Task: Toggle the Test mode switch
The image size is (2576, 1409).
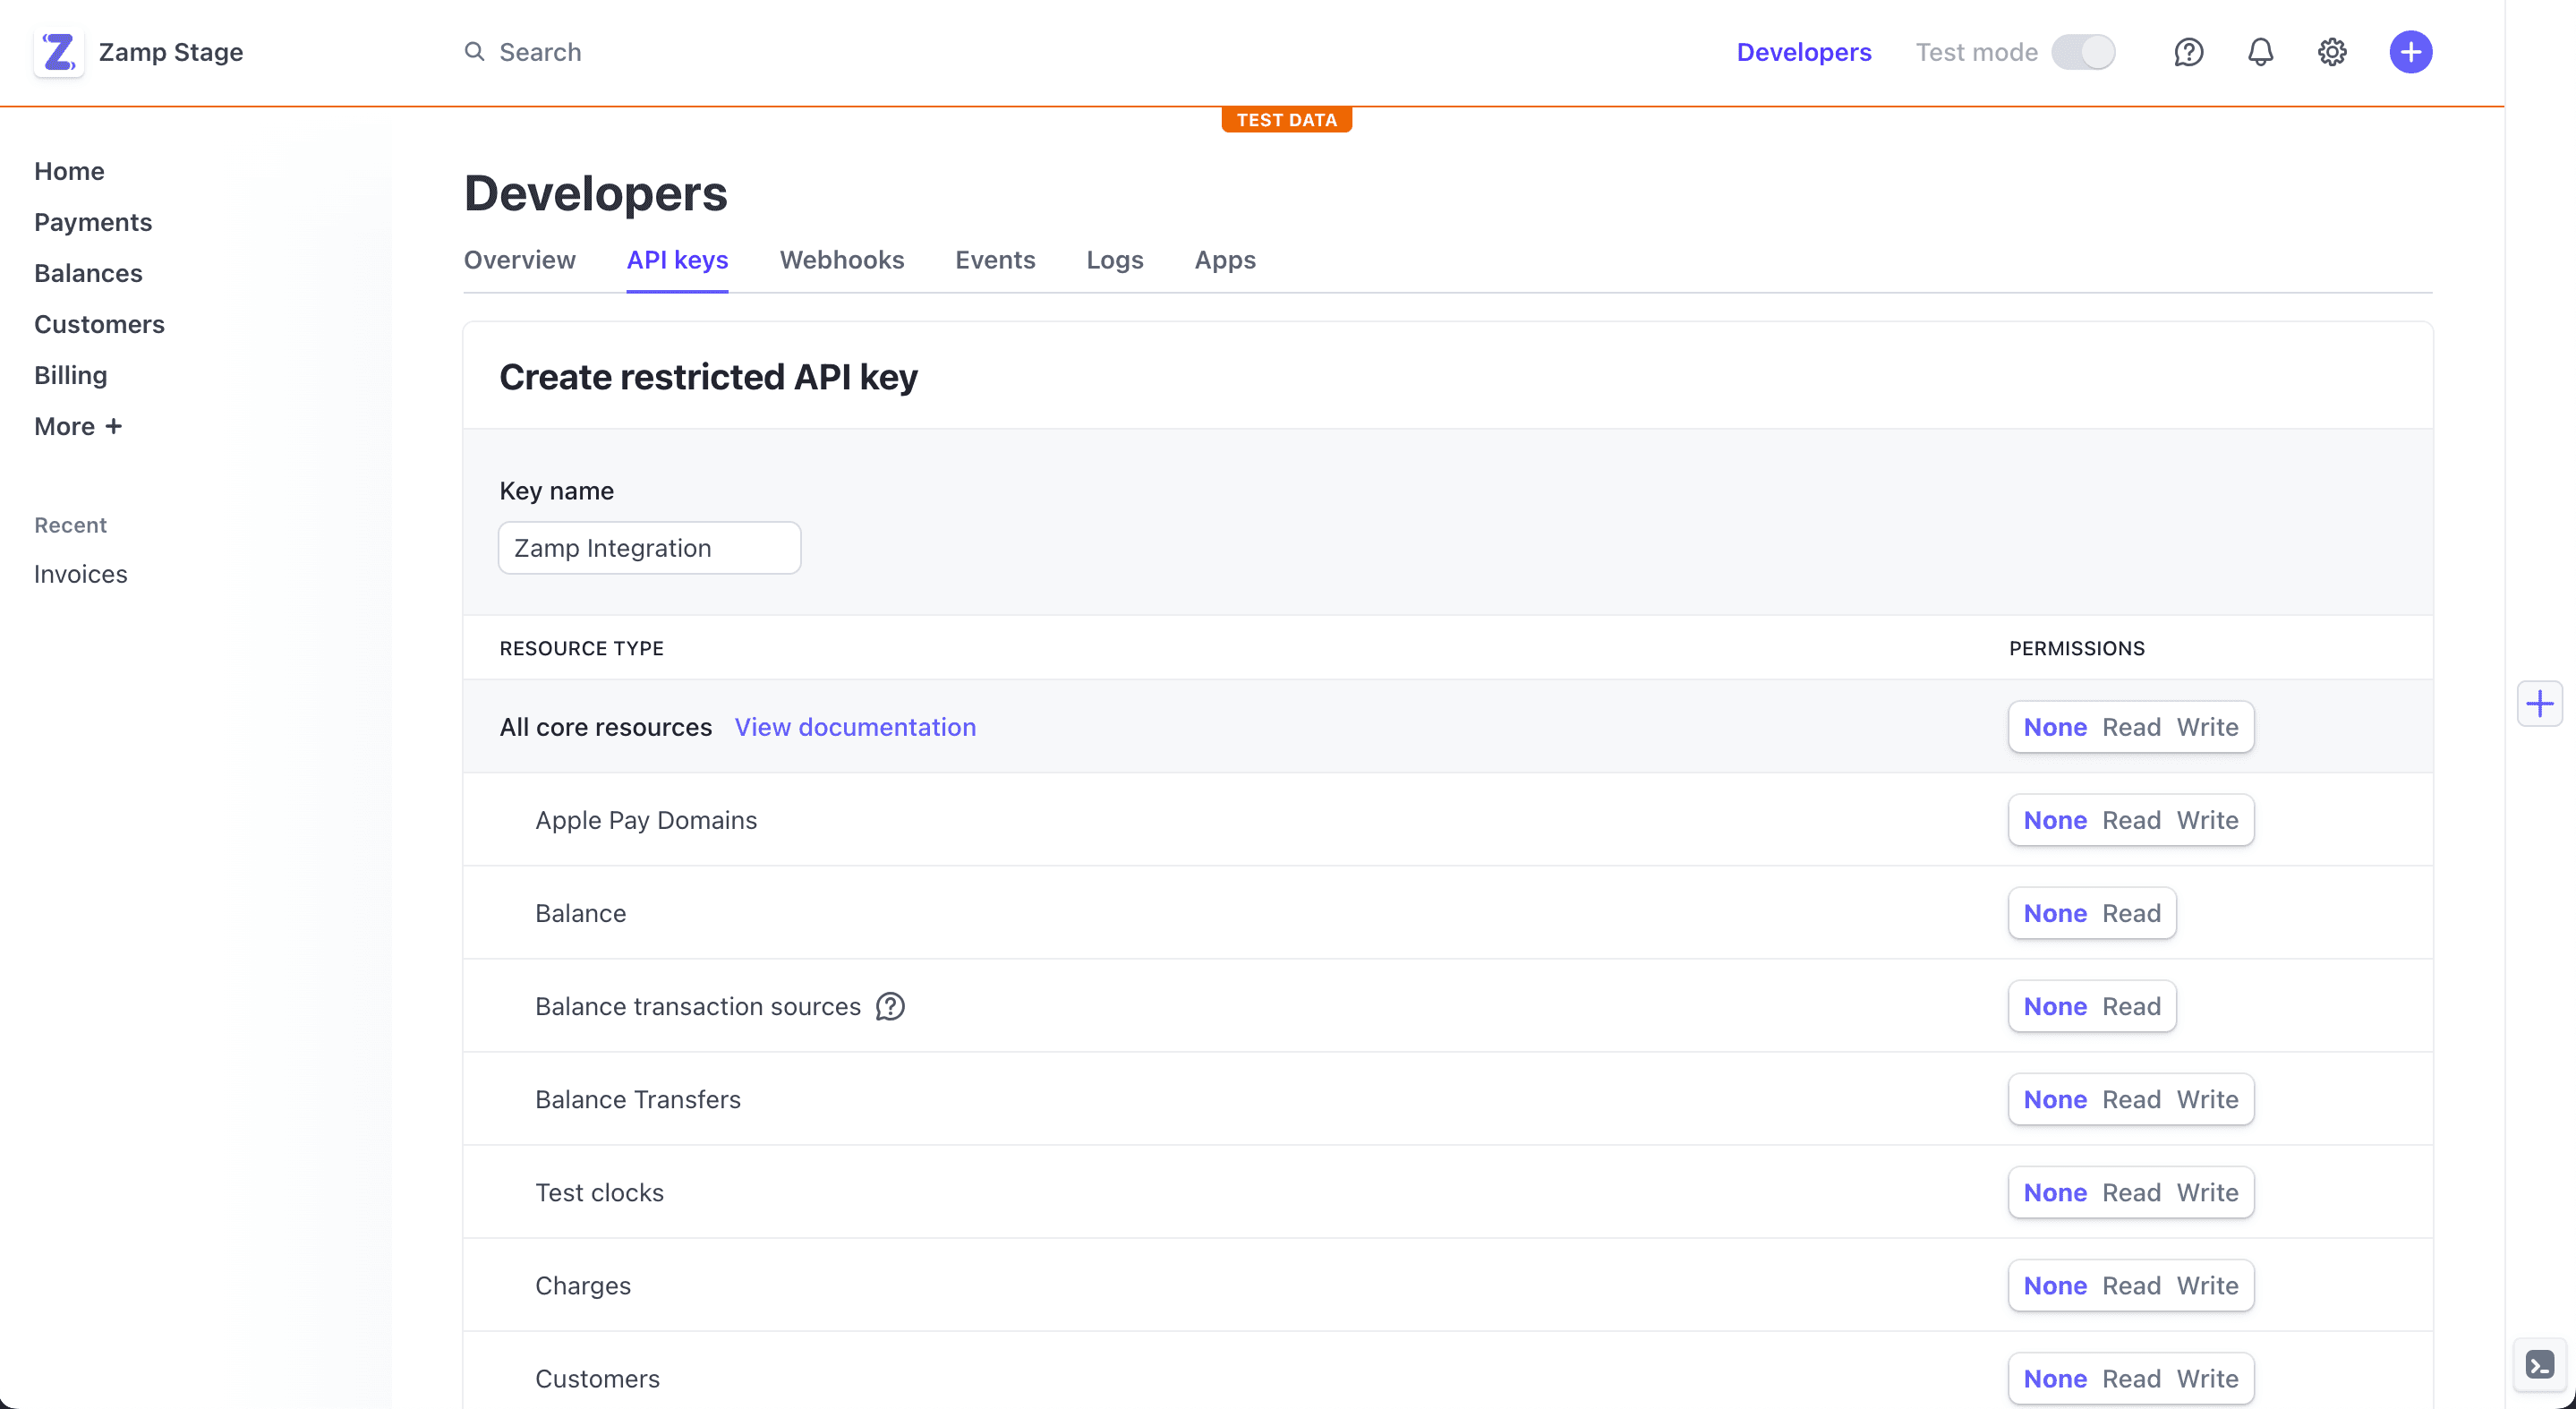Action: (x=2083, y=52)
